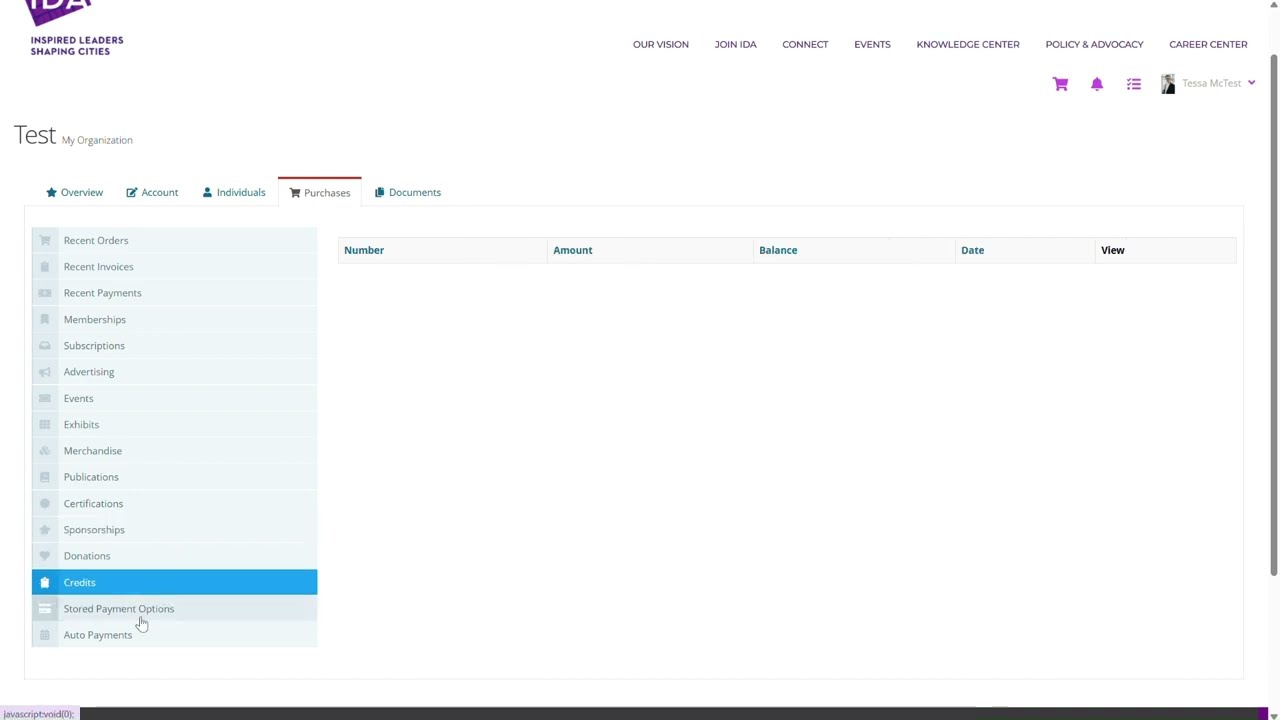Show Recent Payments list
Screen dimensions: 1280x720
(x=174, y=293)
